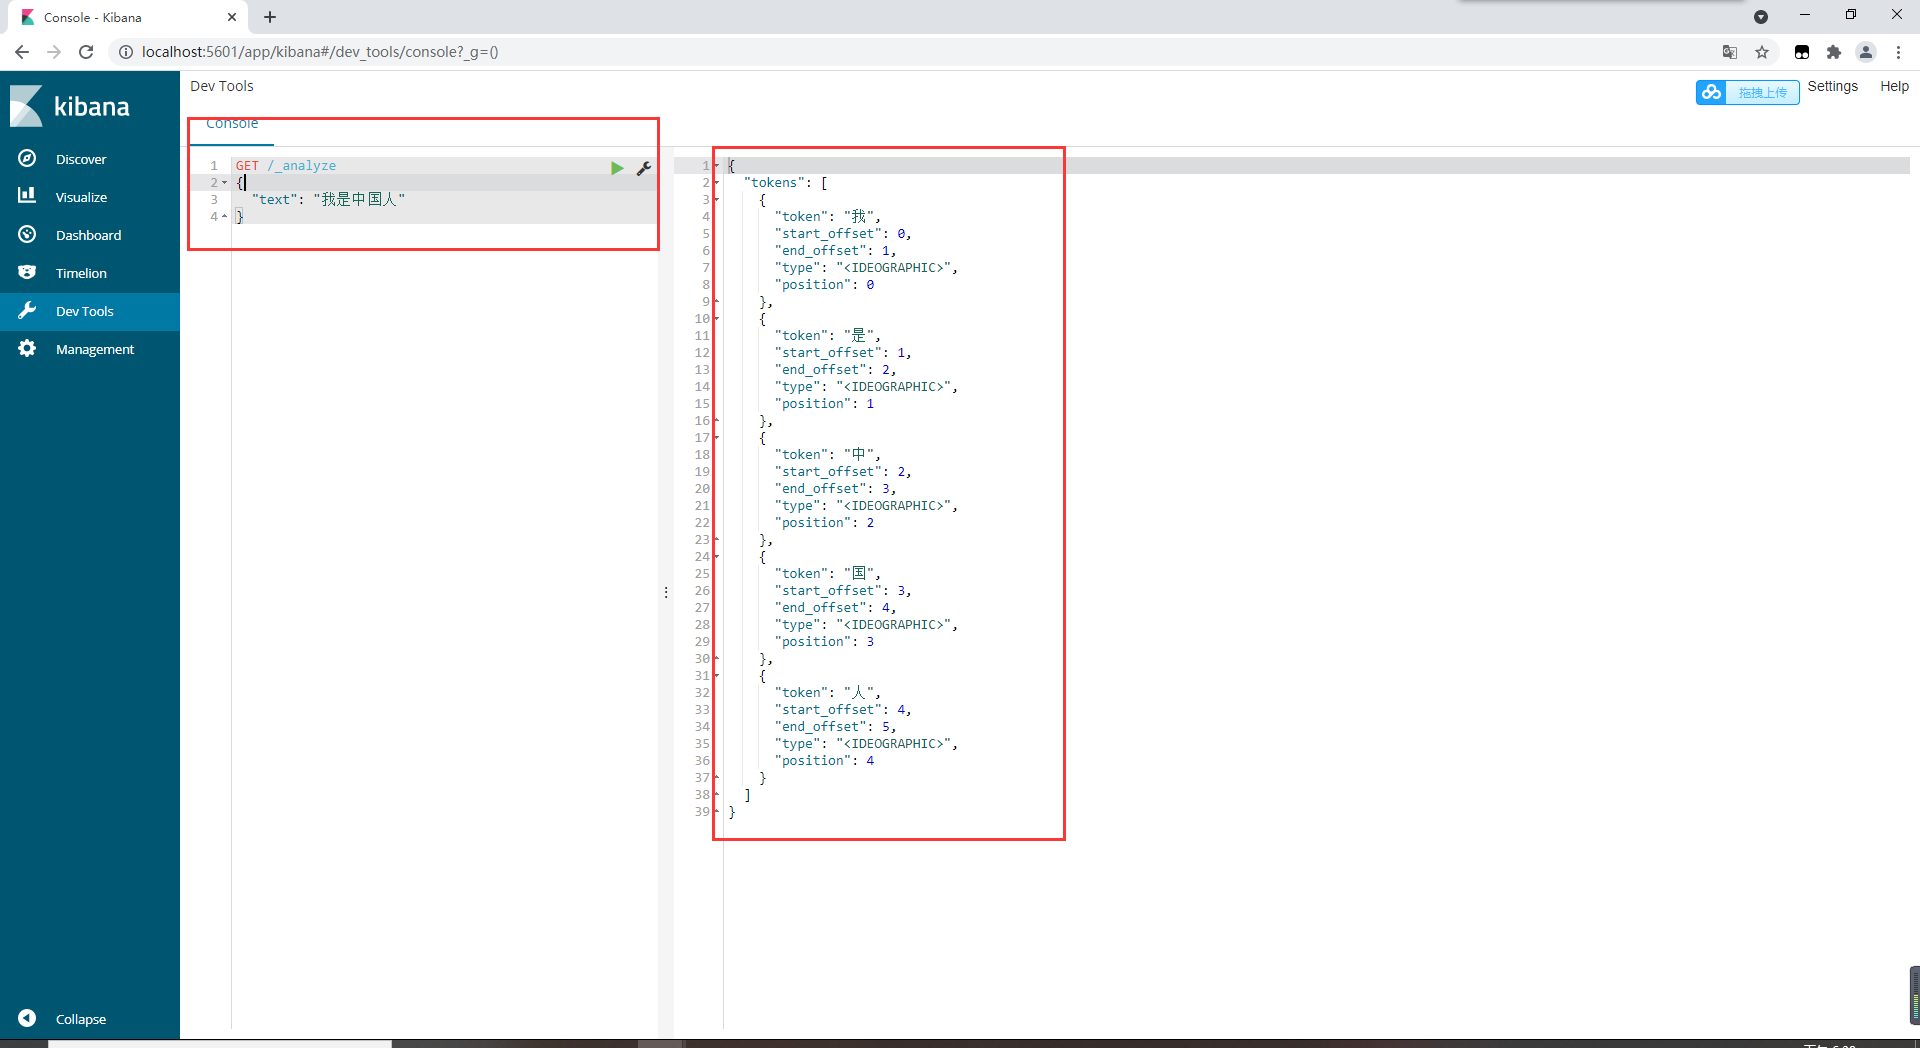Click the Kibana logo in sidebar
The width and height of the screenshot is (1920, 1048).
(x=70, y=106)
